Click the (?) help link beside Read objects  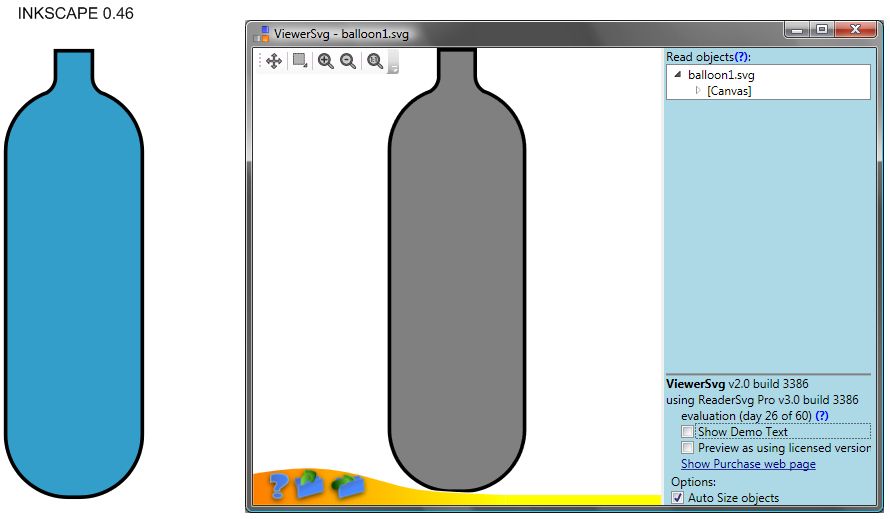click(x=742, y=57)
